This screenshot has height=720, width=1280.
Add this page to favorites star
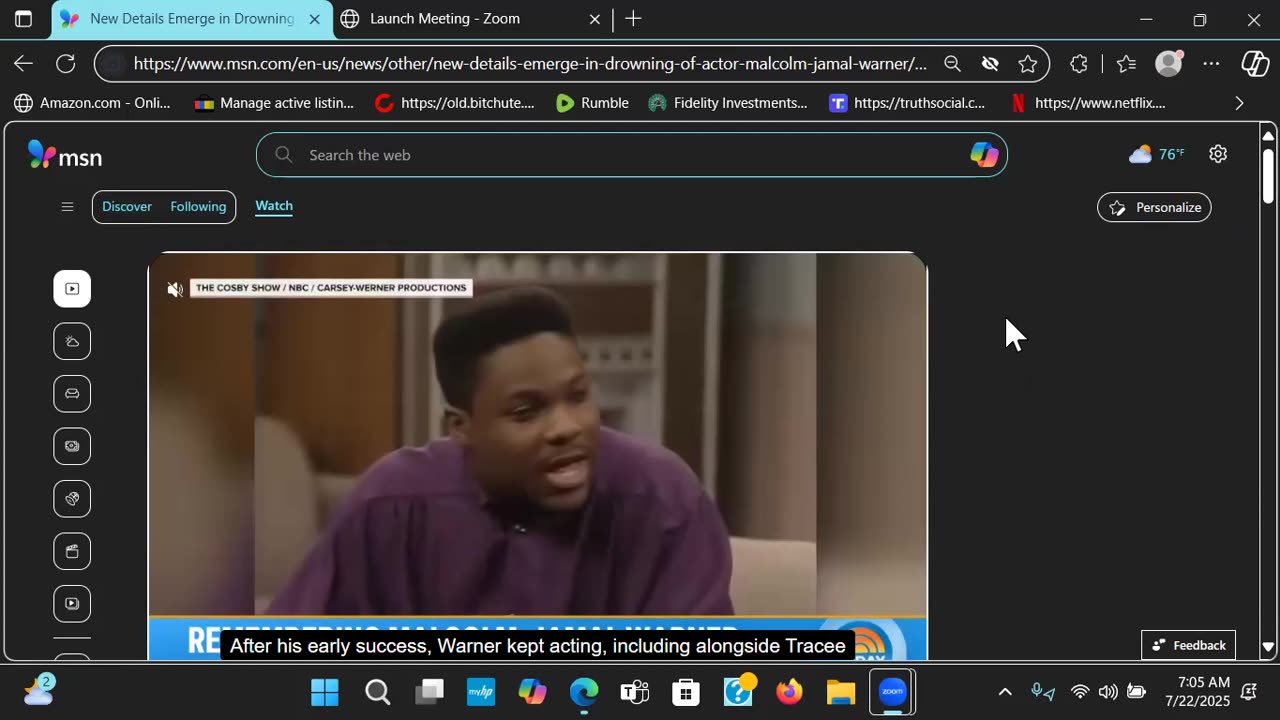[1027, 64]
